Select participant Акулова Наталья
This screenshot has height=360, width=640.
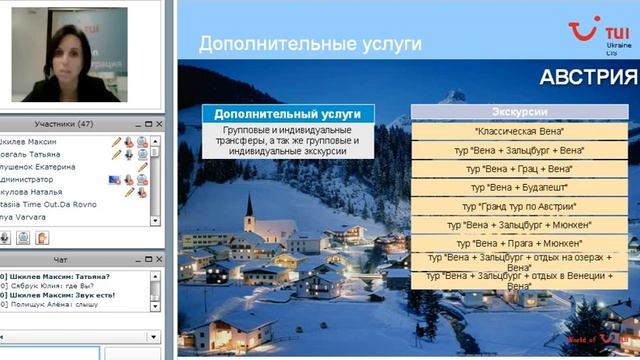[31, 192]
